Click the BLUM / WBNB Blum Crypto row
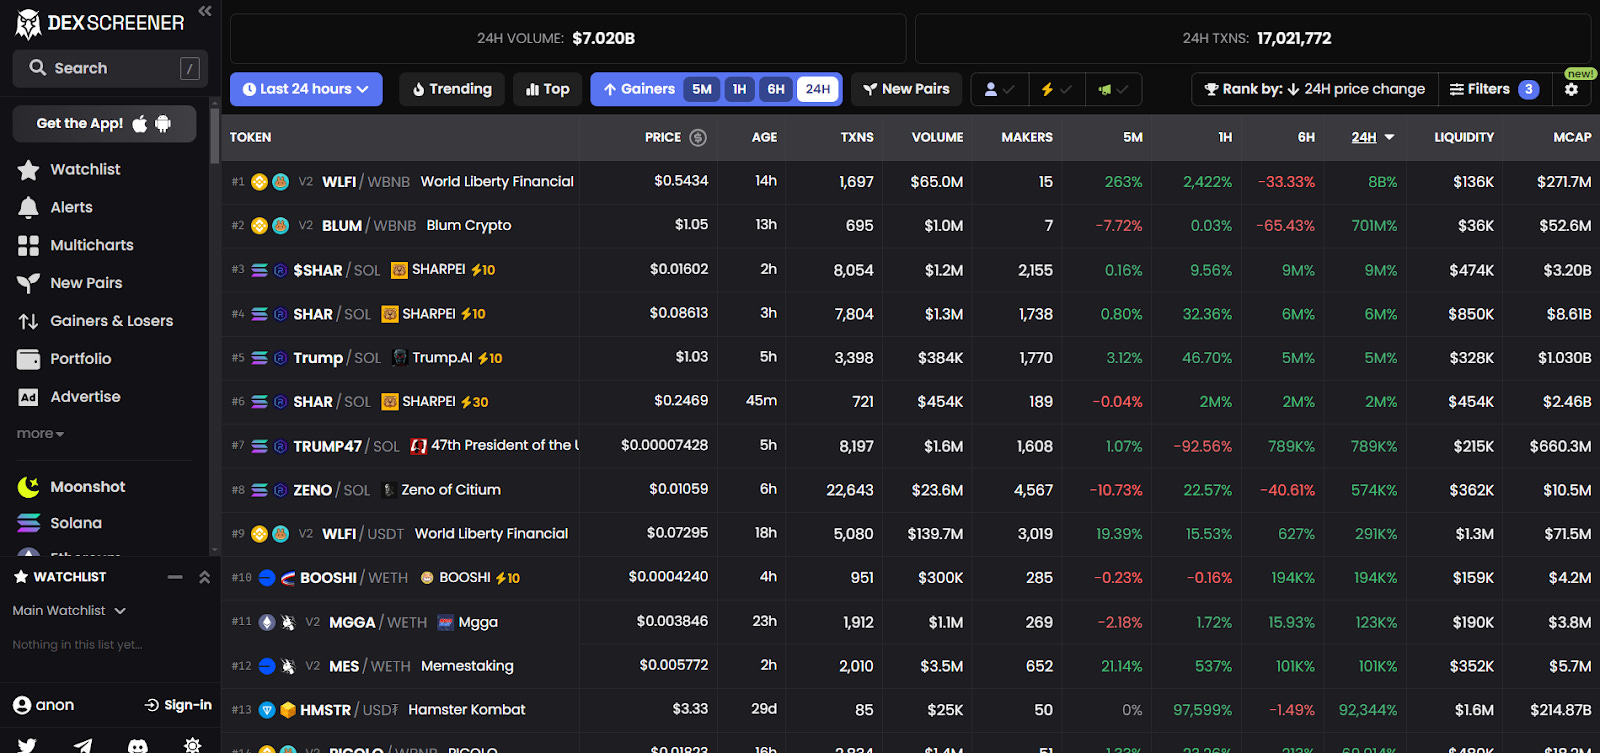 tap(910, 226)
